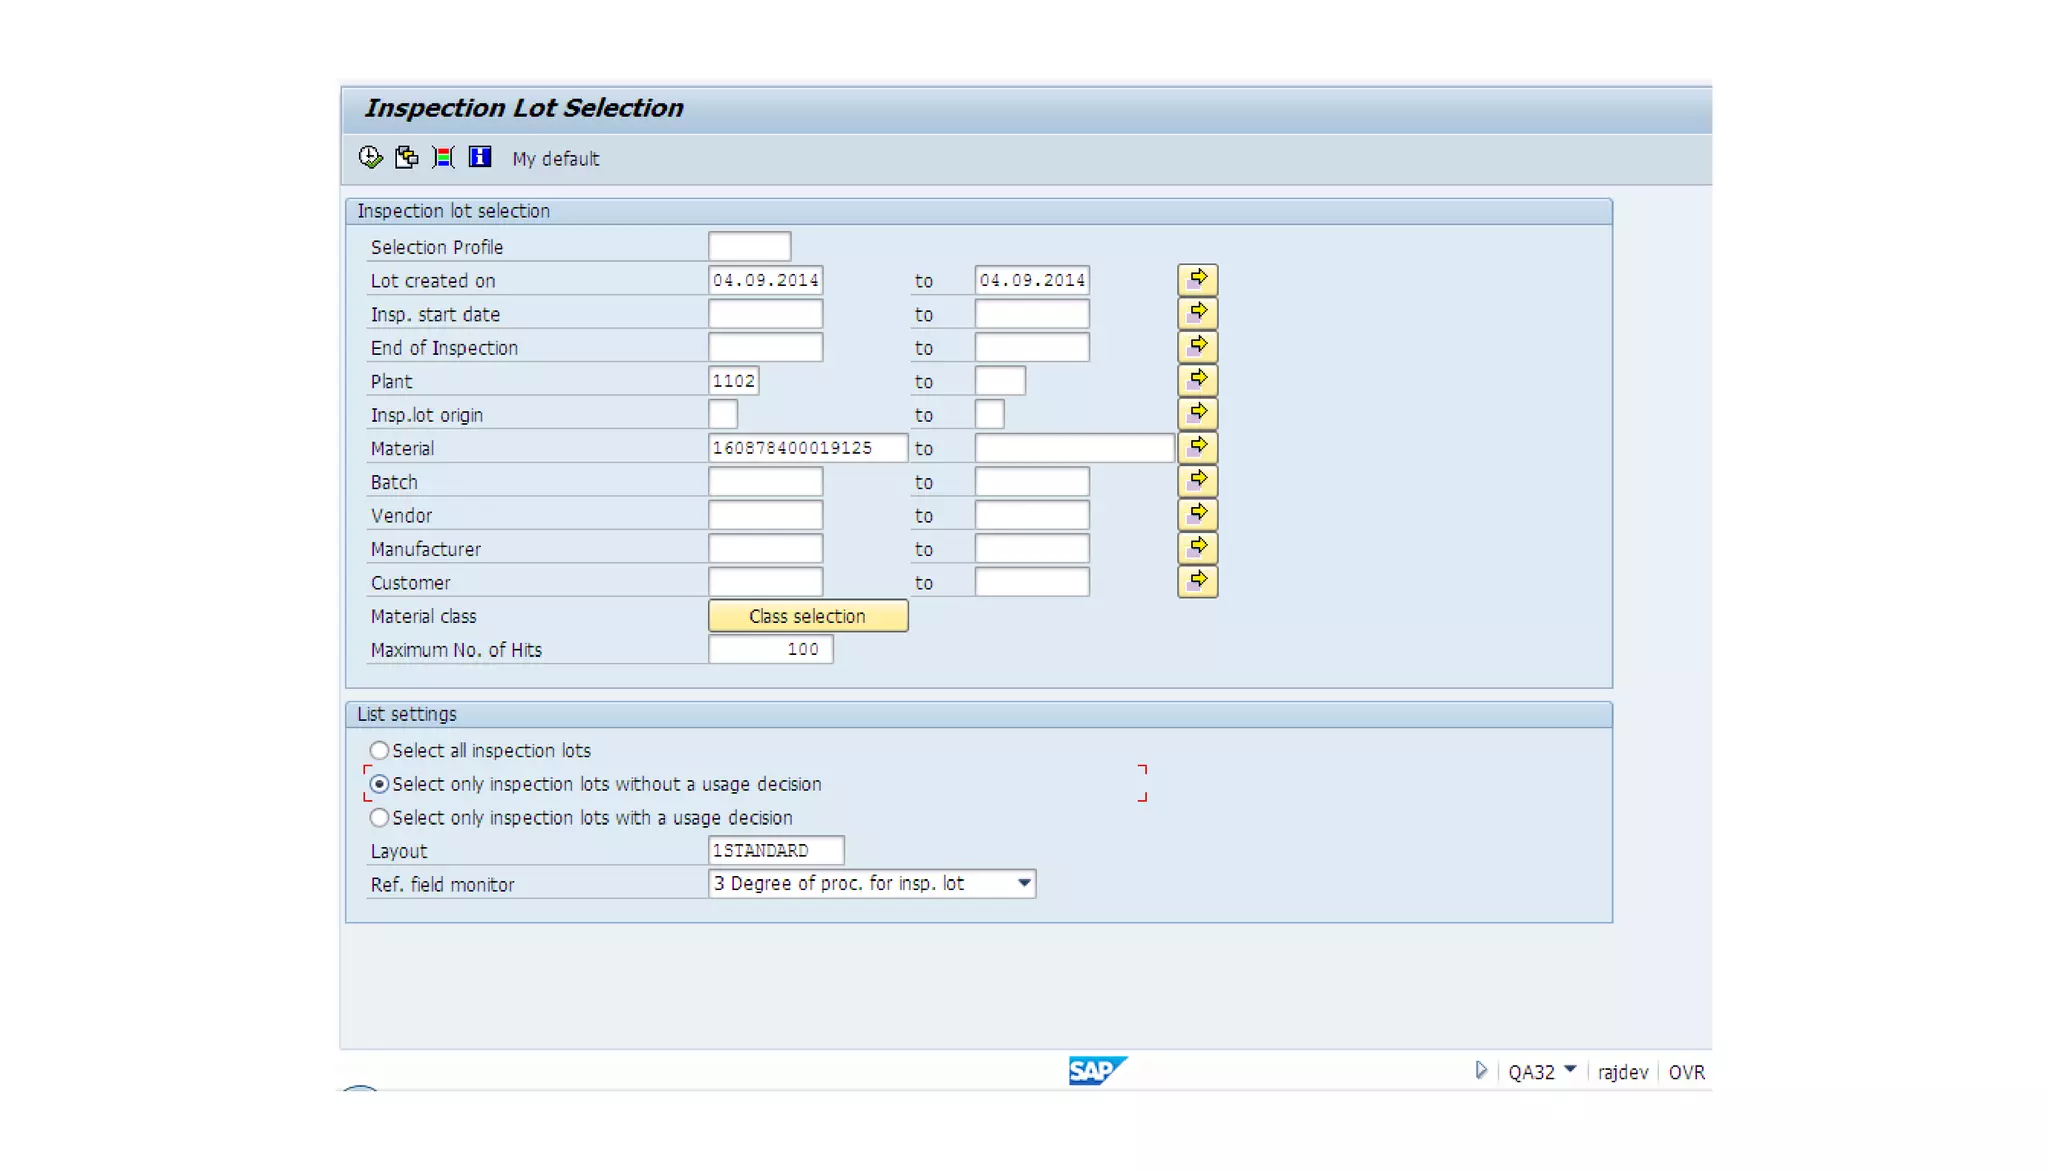Click the Execute clock icon

[x=370, y=158]
